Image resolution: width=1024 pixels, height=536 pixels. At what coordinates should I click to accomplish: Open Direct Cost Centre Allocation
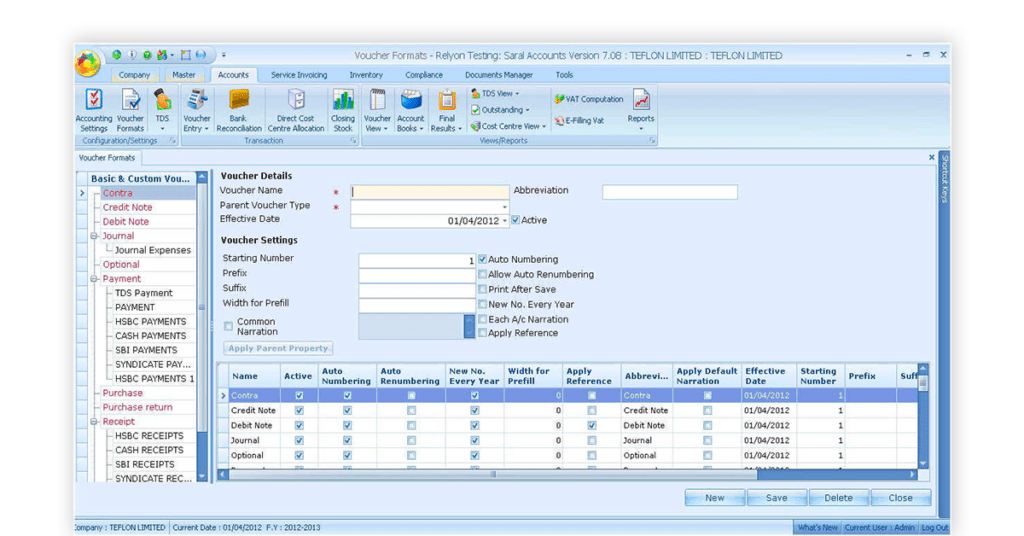tap(296, 110)
